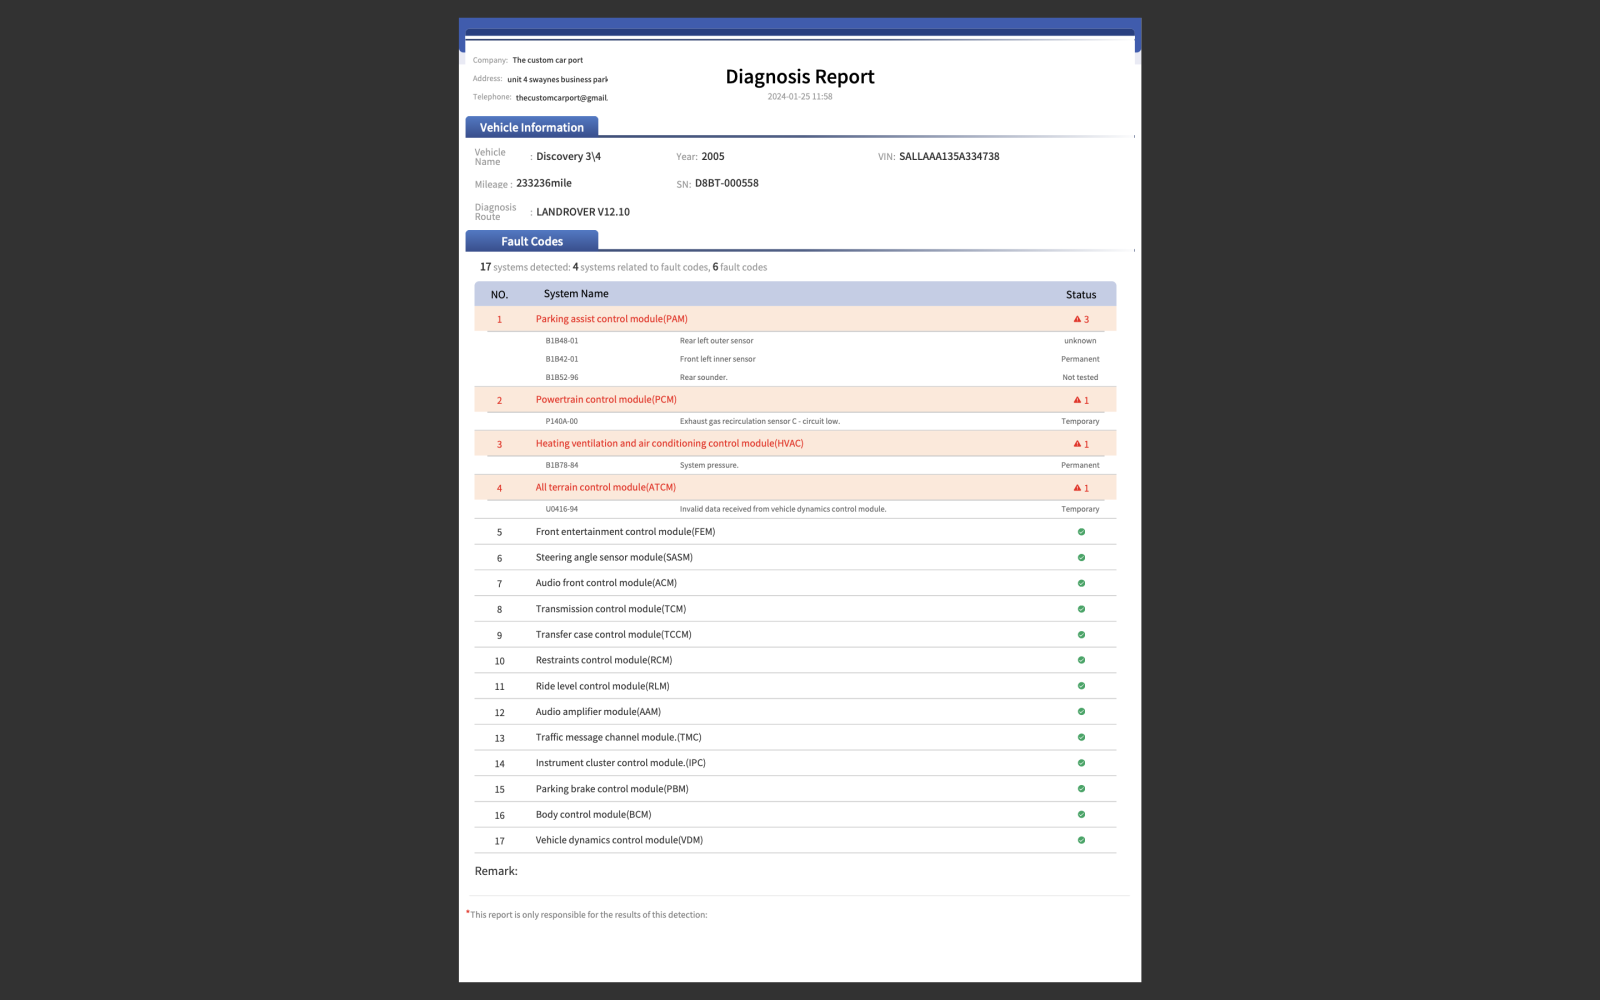Click Rear left outer sensor description
Viewport: 1600px width, 1000px height.
point(717,341)
